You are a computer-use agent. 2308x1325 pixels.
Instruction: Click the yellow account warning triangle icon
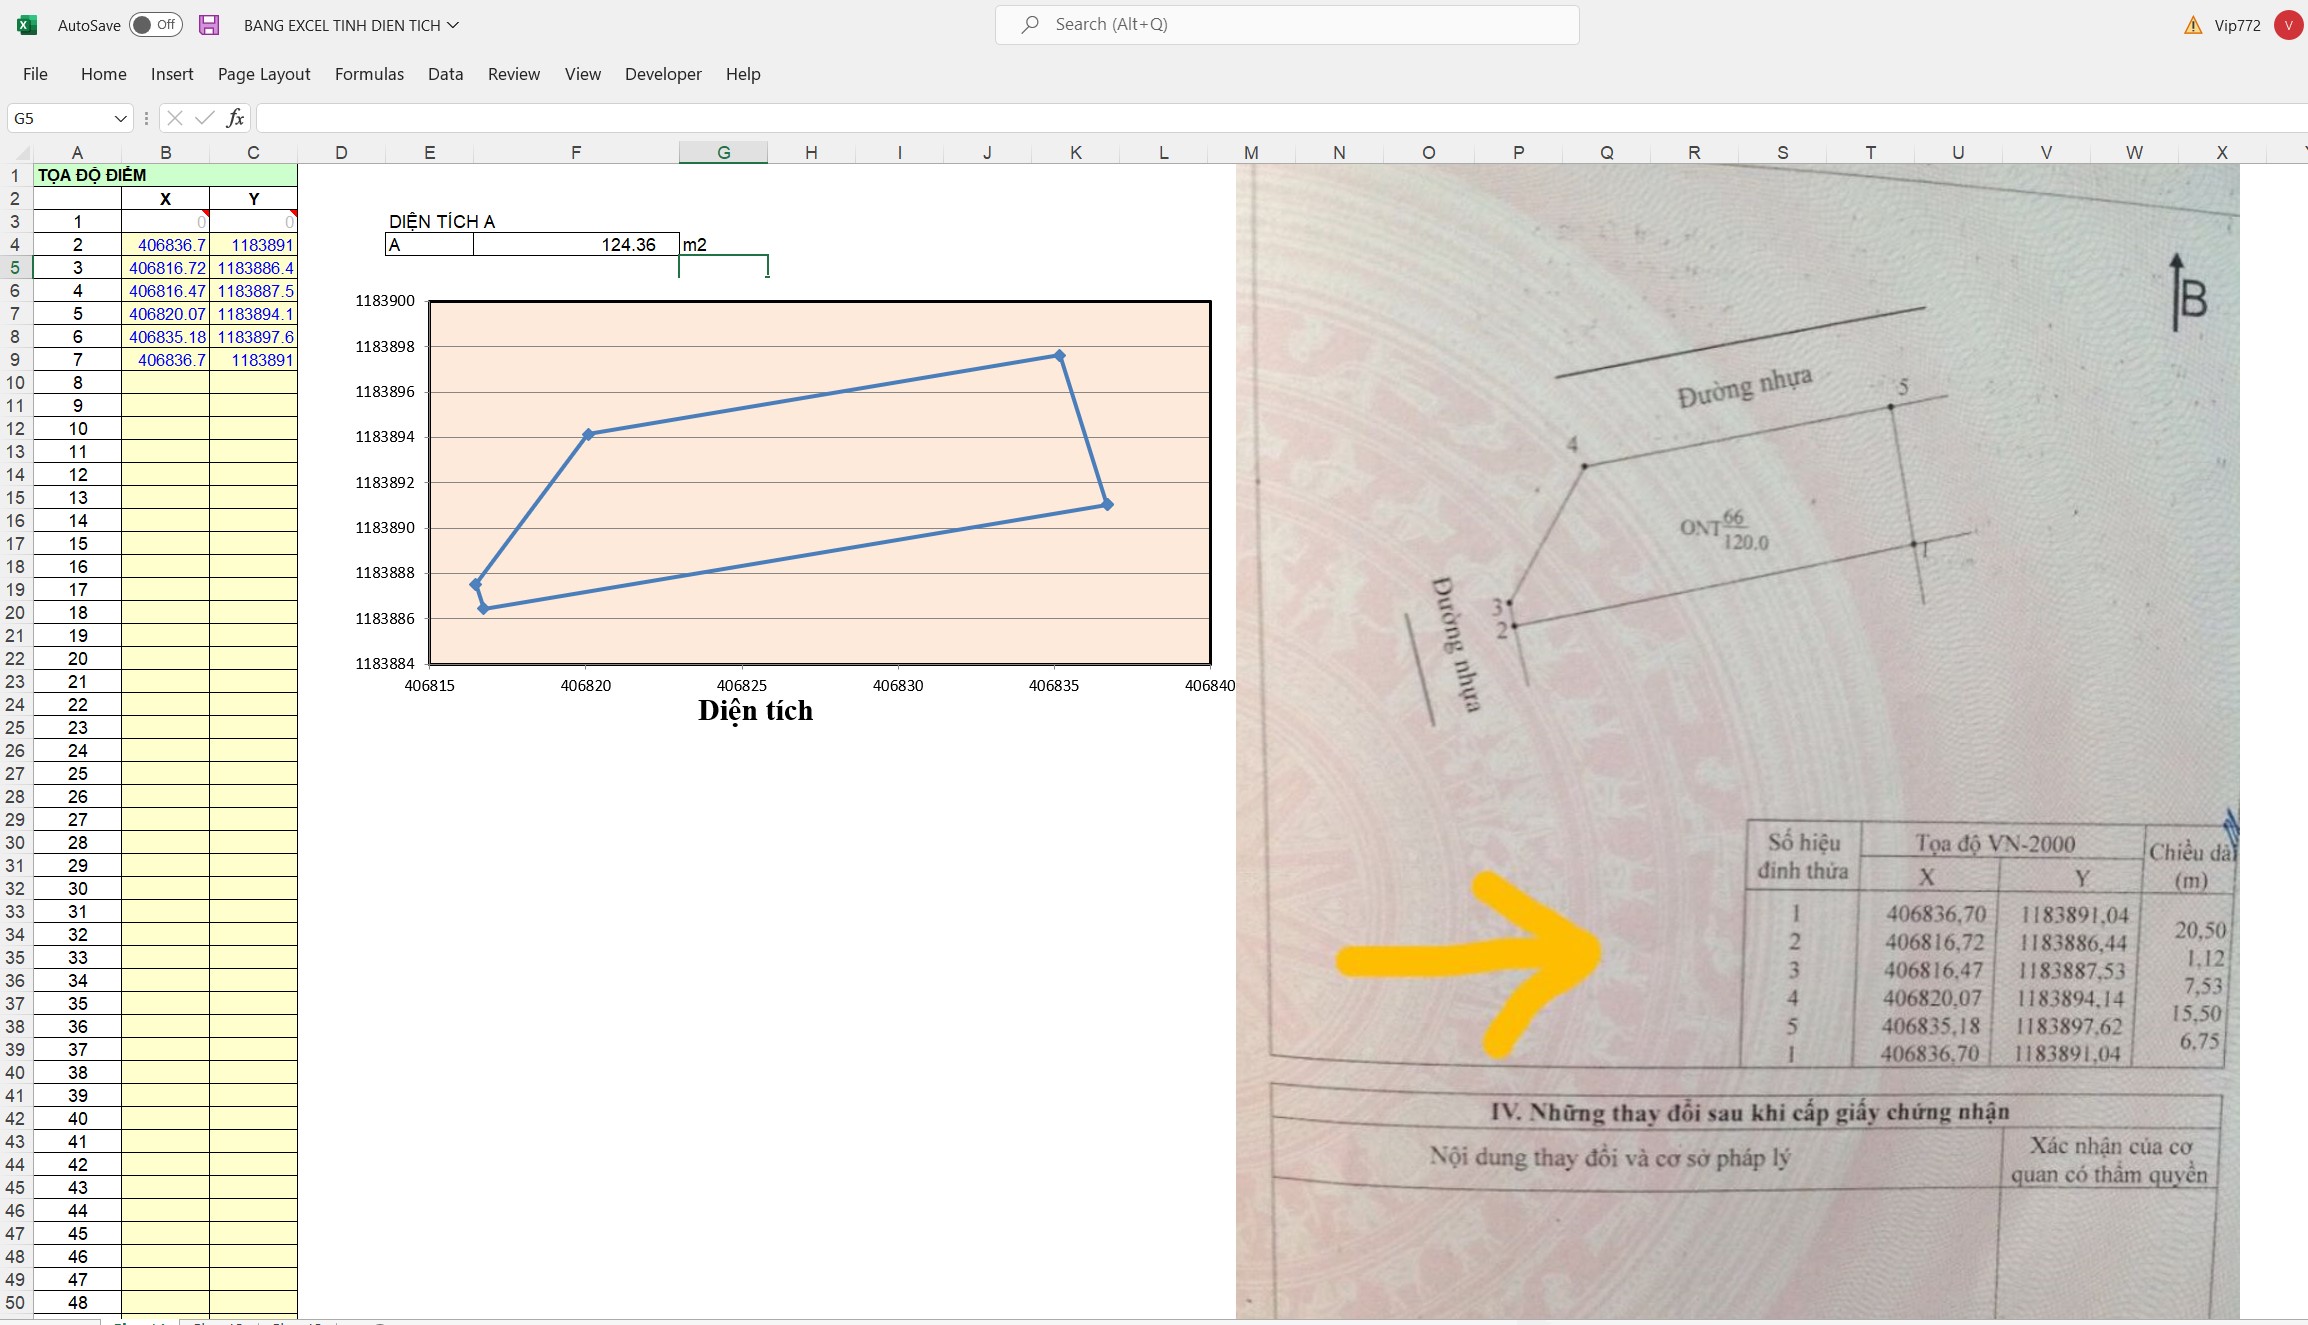coord(2193,25)
